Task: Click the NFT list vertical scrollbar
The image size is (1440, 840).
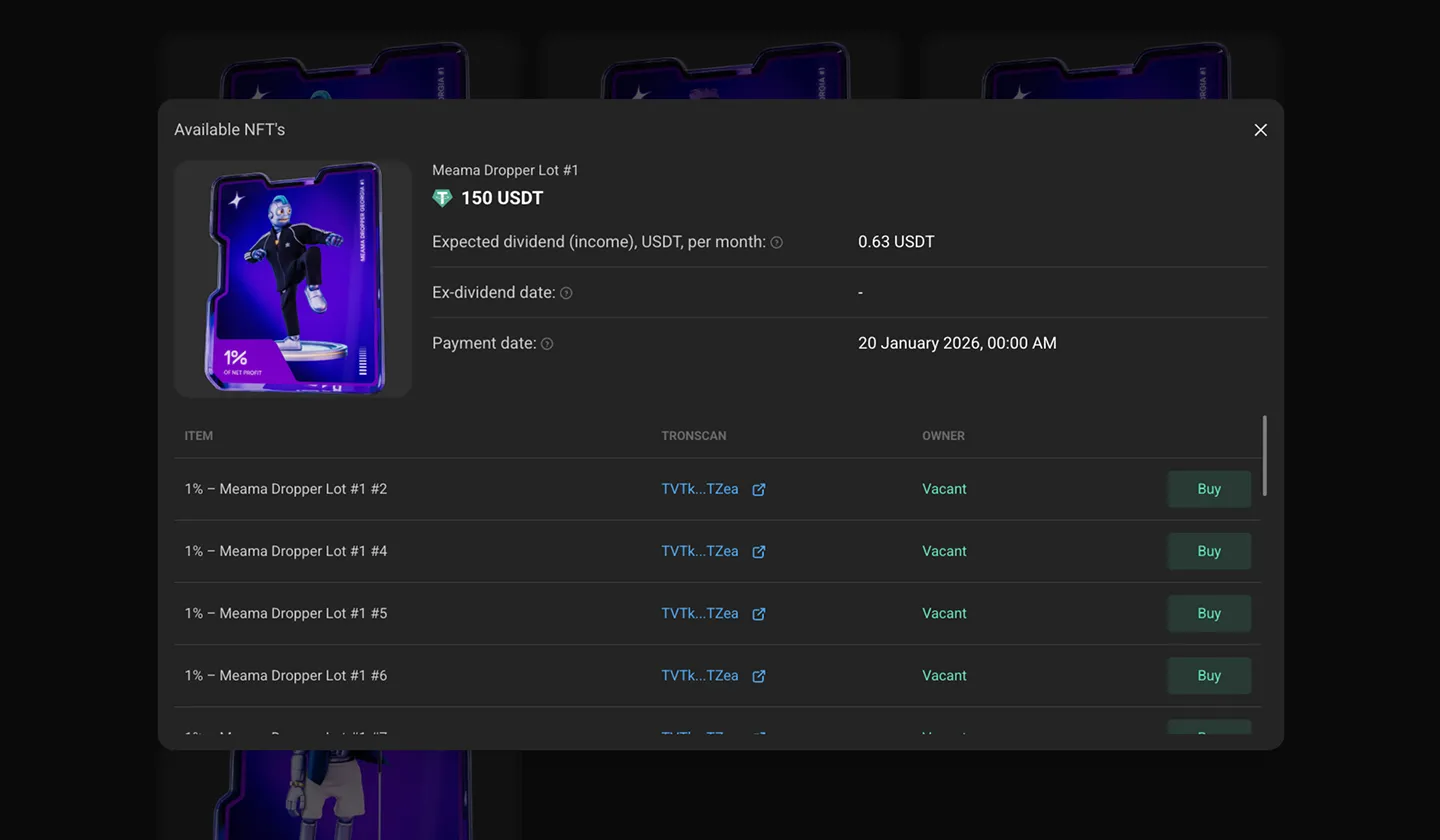Action: pos(1265,456)
